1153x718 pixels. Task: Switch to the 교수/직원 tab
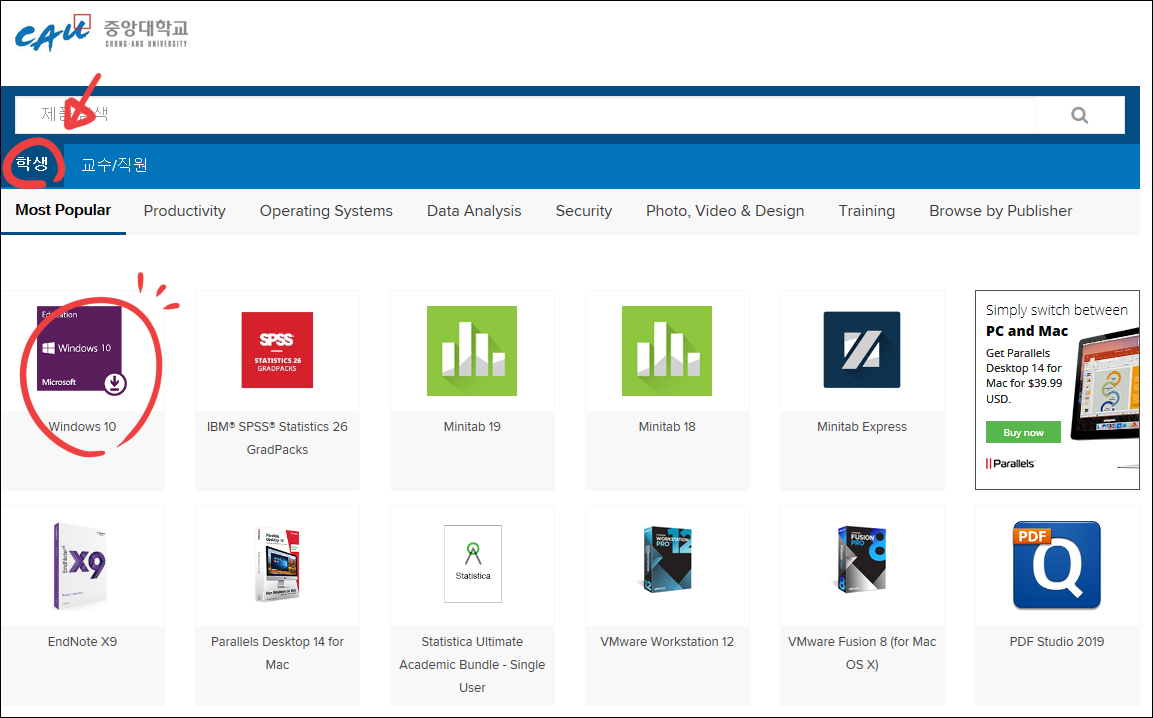[114, 165]
